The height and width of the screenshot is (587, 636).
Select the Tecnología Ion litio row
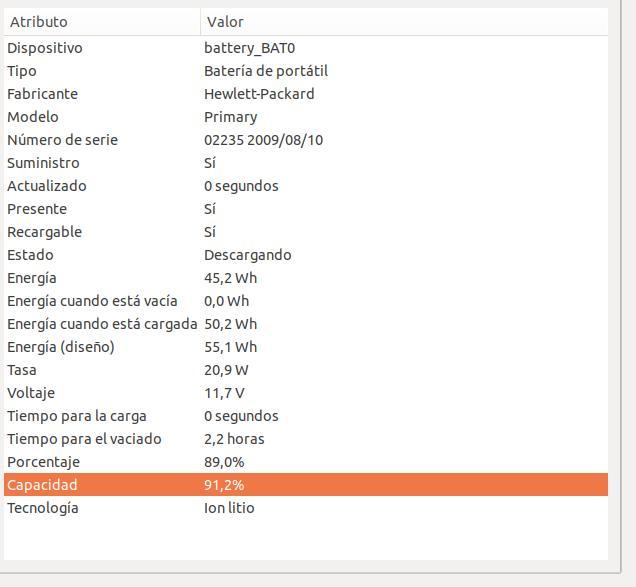point(306,508)
